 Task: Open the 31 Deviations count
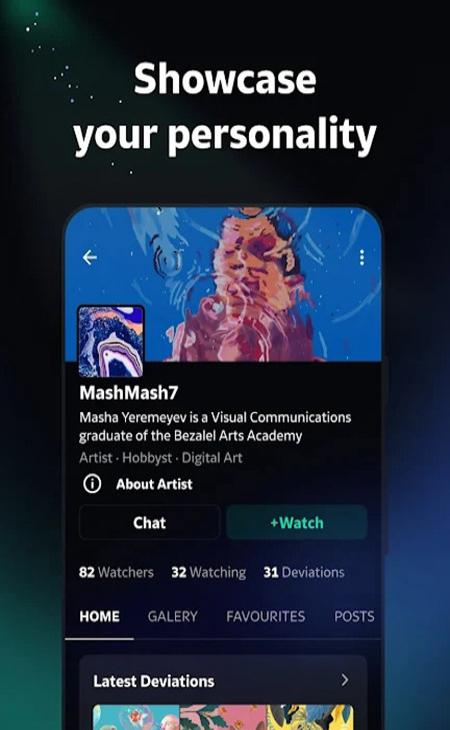click(x=304, y=572)
